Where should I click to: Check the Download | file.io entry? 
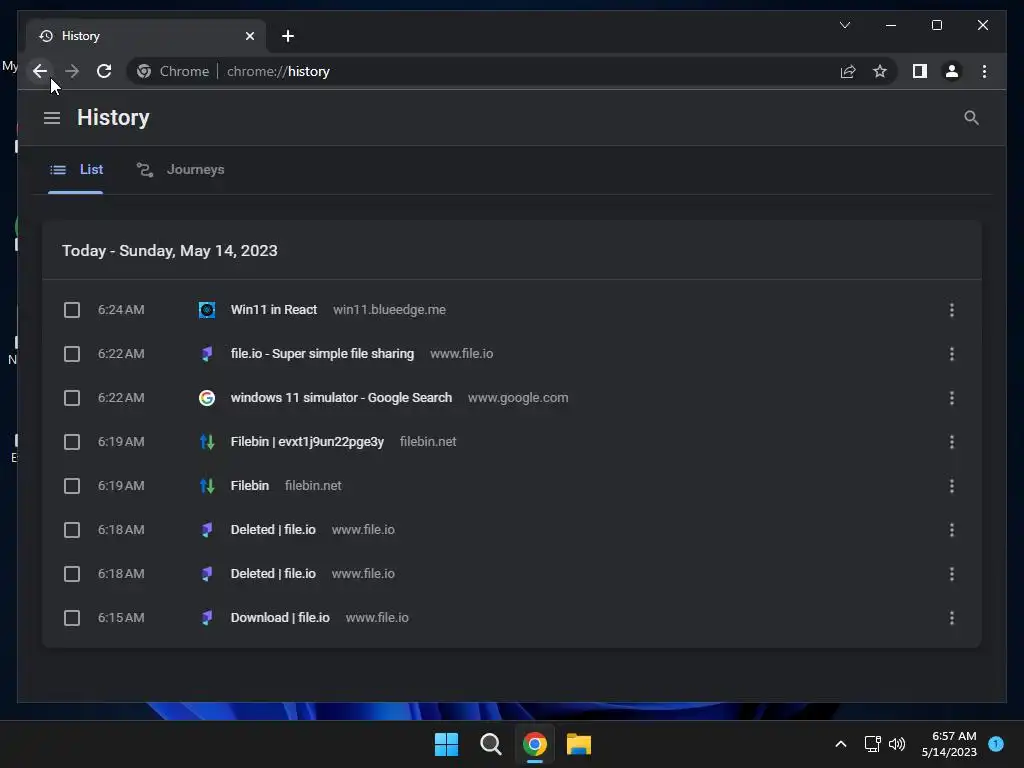coord(72,618)
